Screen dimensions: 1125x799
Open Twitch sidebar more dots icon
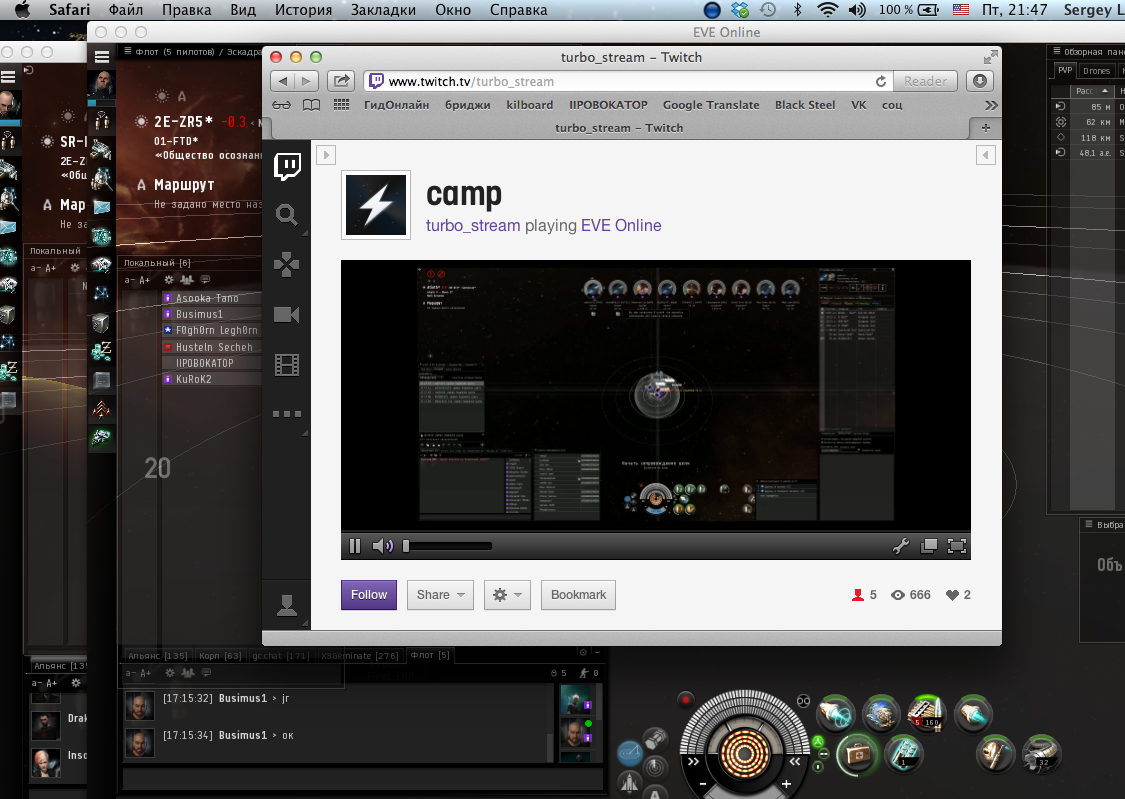(x=287, y=414)
